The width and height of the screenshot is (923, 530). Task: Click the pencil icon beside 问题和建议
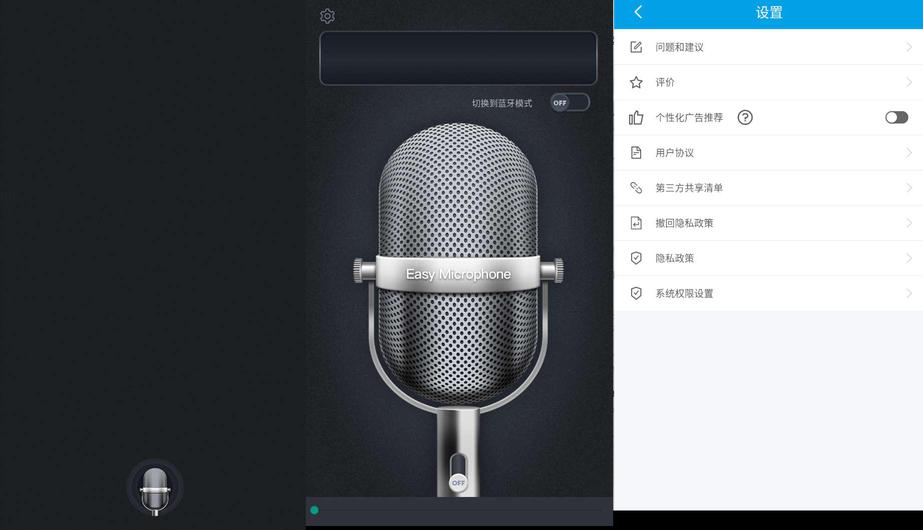(x=636, y=47)
